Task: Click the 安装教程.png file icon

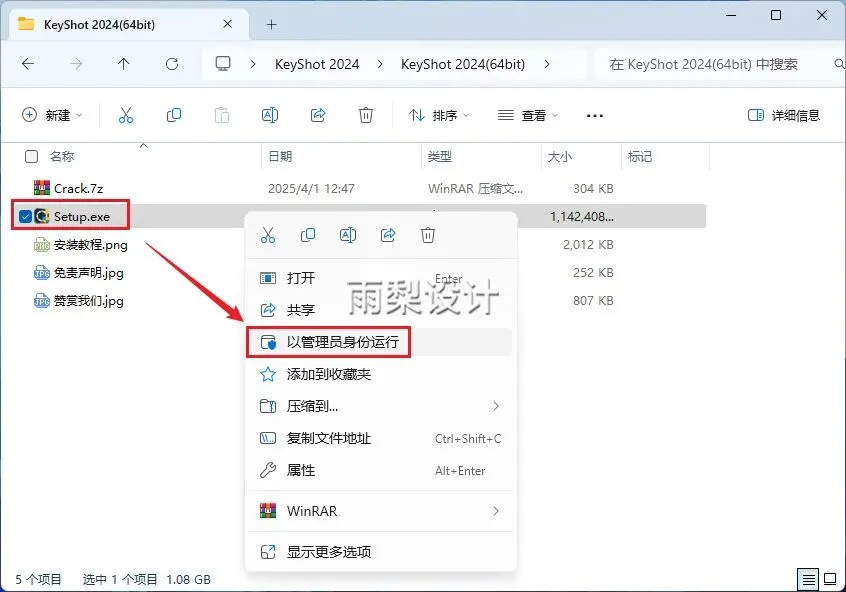Action: pos(42,244)
